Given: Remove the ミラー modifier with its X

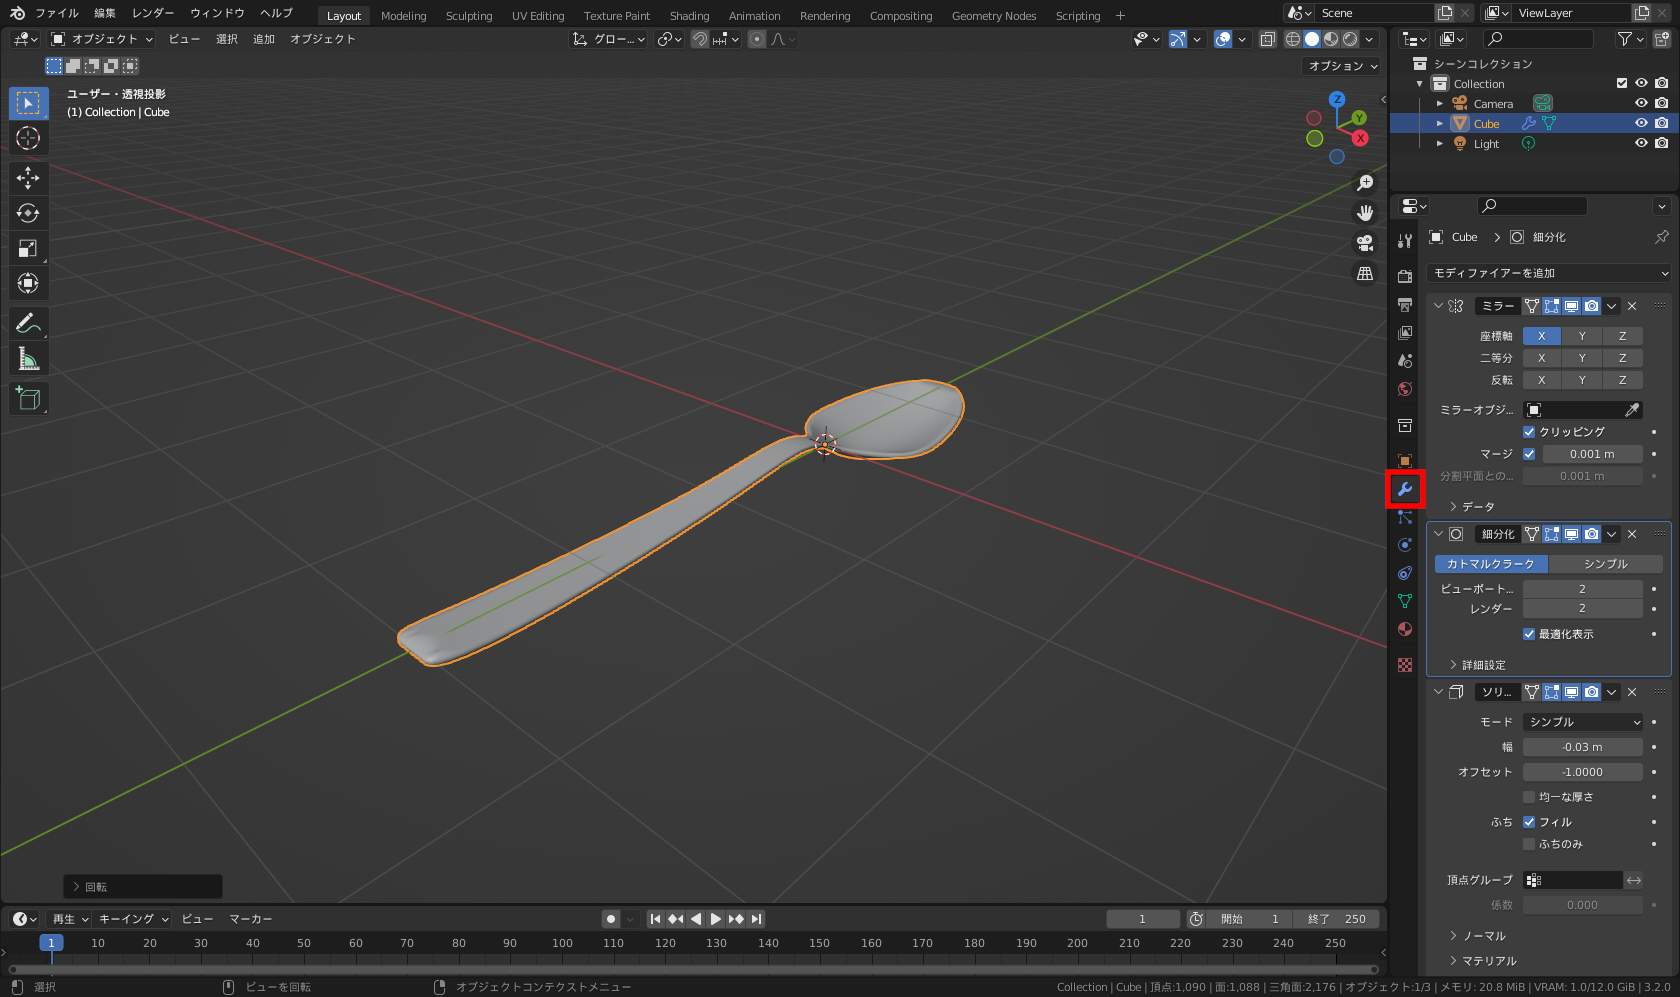Looking at the screenshot, I should point(1632,306).
